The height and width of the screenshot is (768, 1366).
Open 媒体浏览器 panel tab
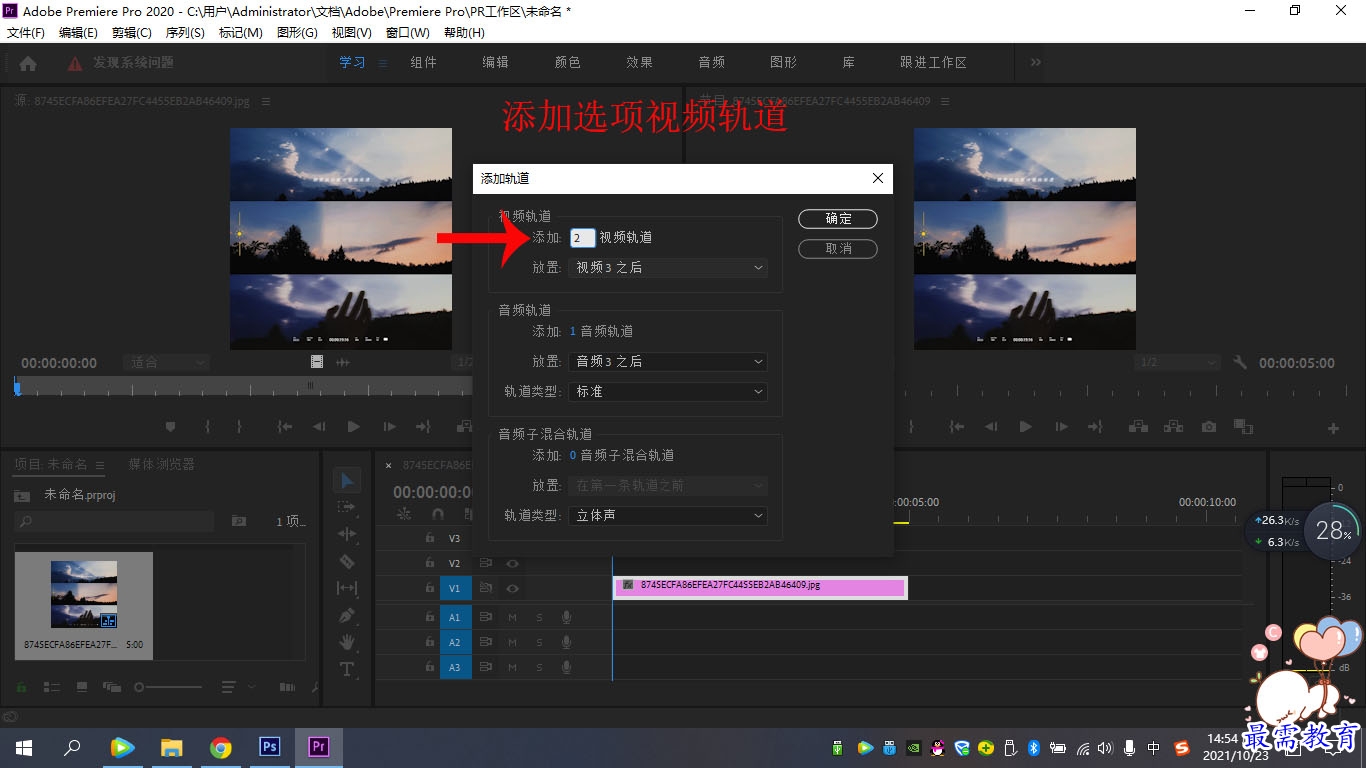tap(162, 464)
